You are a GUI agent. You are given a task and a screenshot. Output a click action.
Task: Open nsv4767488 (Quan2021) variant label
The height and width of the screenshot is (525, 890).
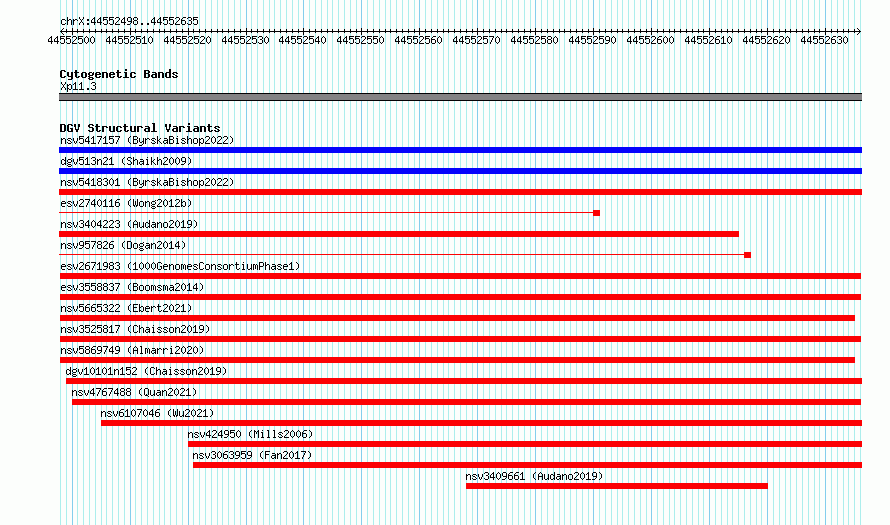[x=134, y=392]
